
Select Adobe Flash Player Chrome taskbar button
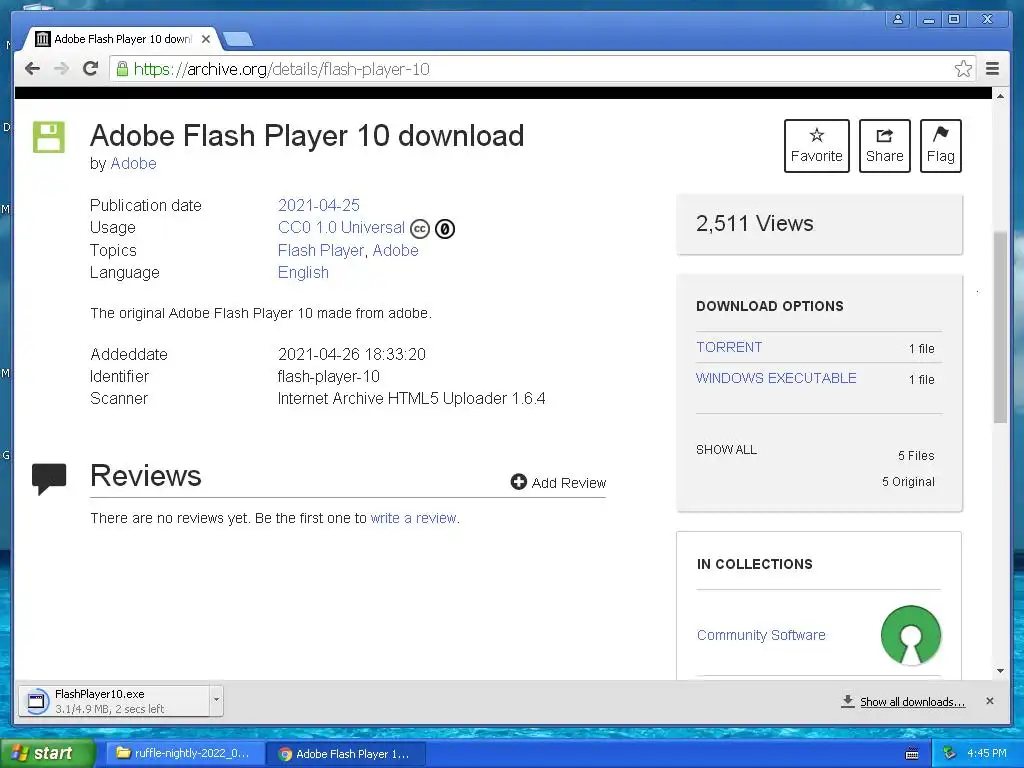point(346,754)
